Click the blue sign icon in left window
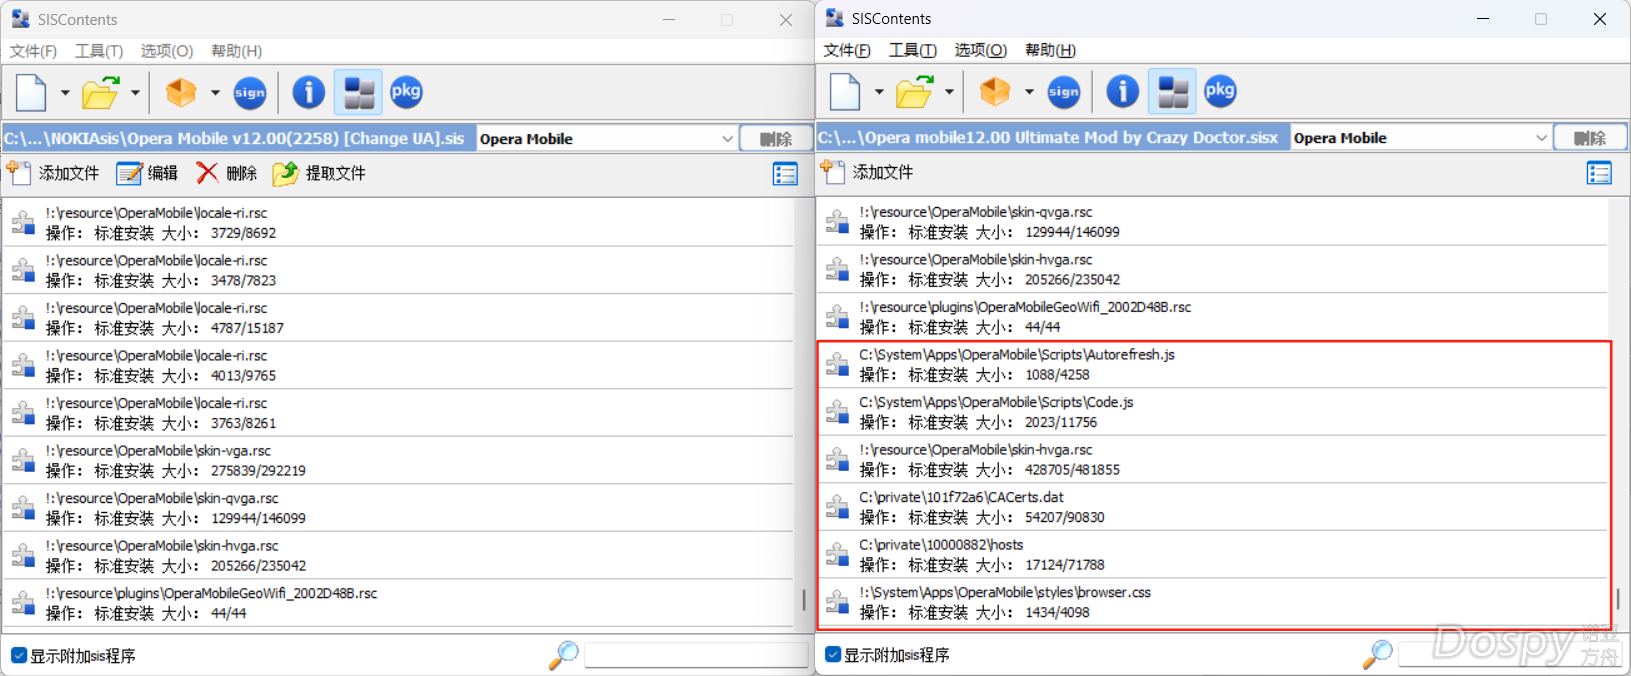Viewport: 1631px width, 676px height. click(x=250, y=93)
